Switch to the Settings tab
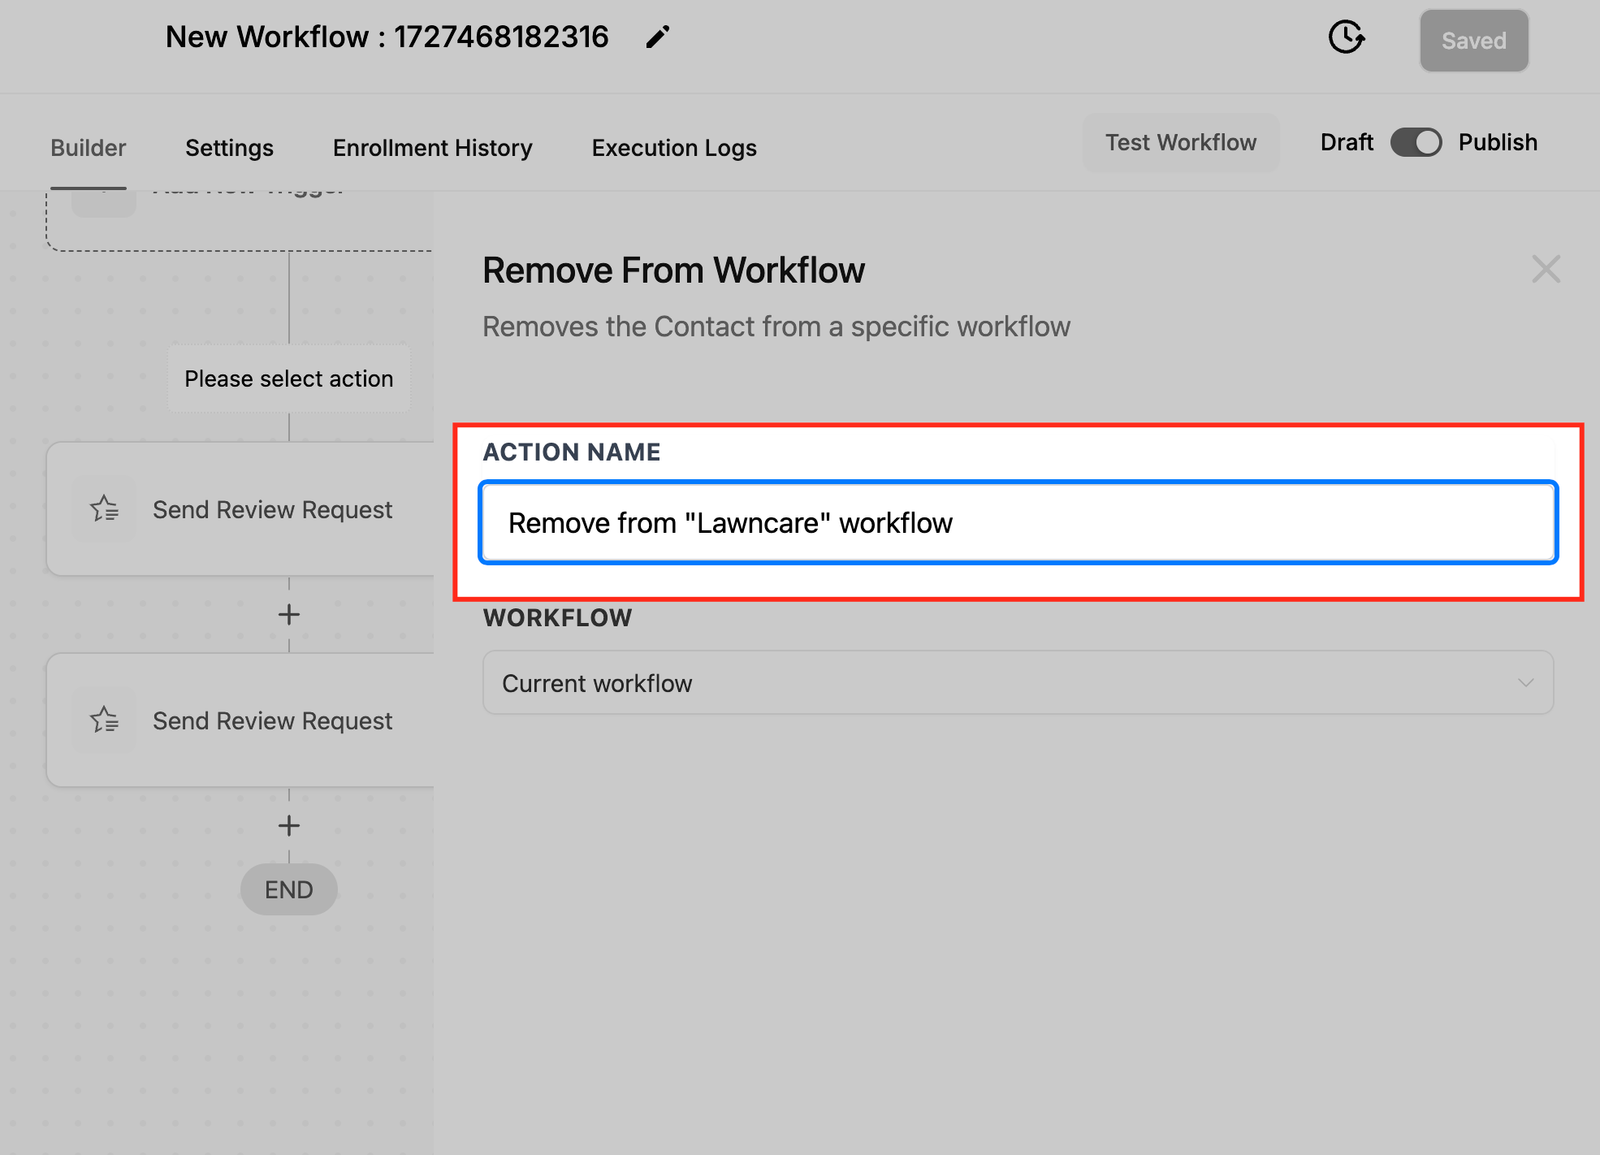The height and width of the screenshot is (1155, 1600). click(229, 148)
